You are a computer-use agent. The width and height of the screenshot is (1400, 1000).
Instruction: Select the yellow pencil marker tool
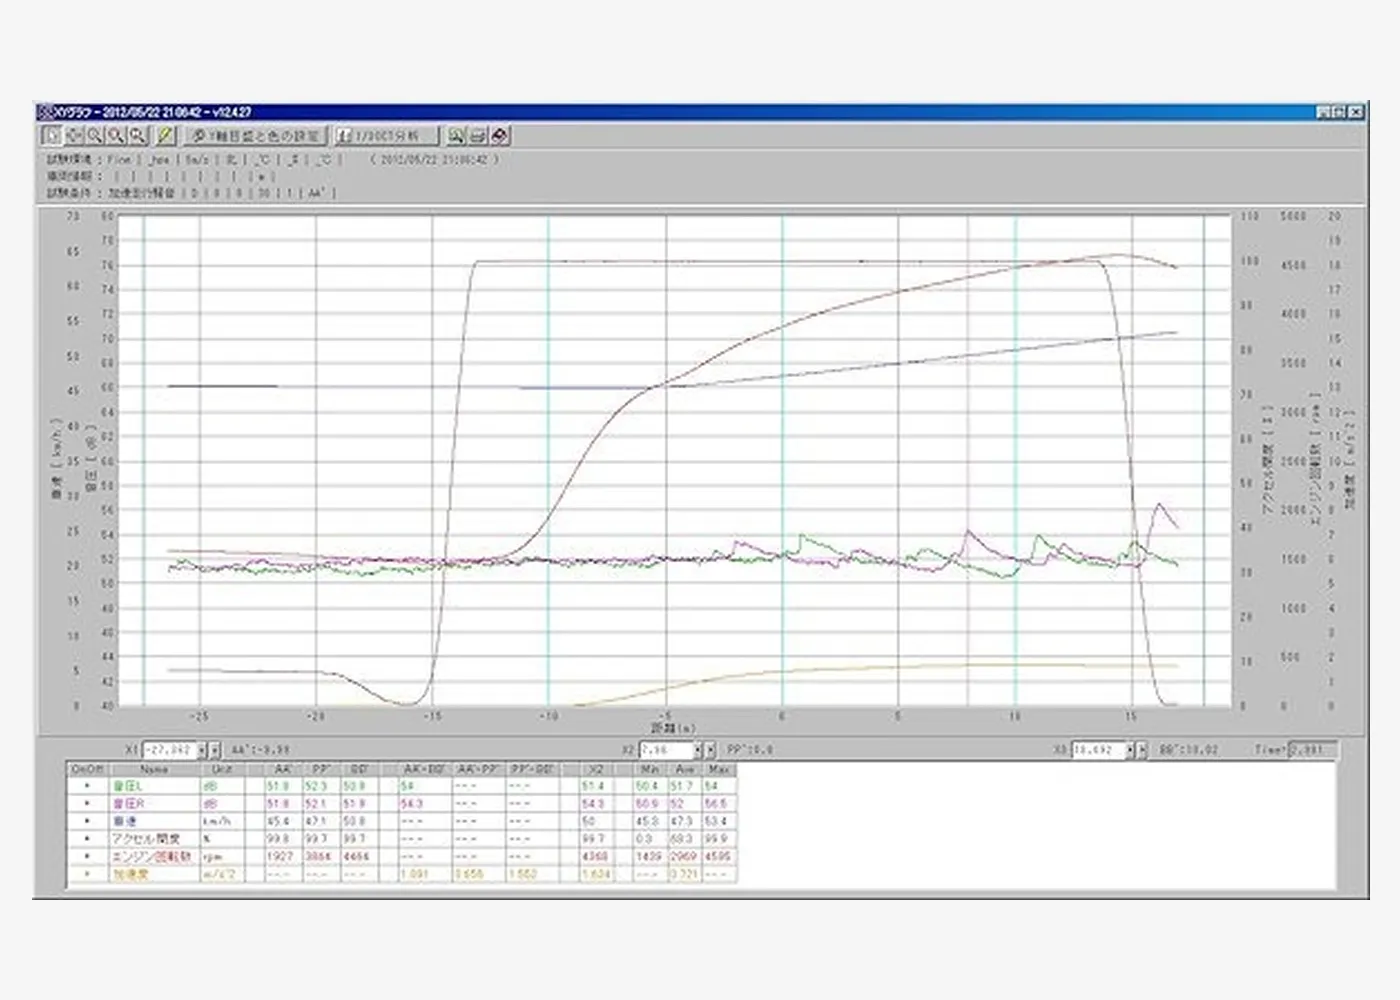[166, 136]
